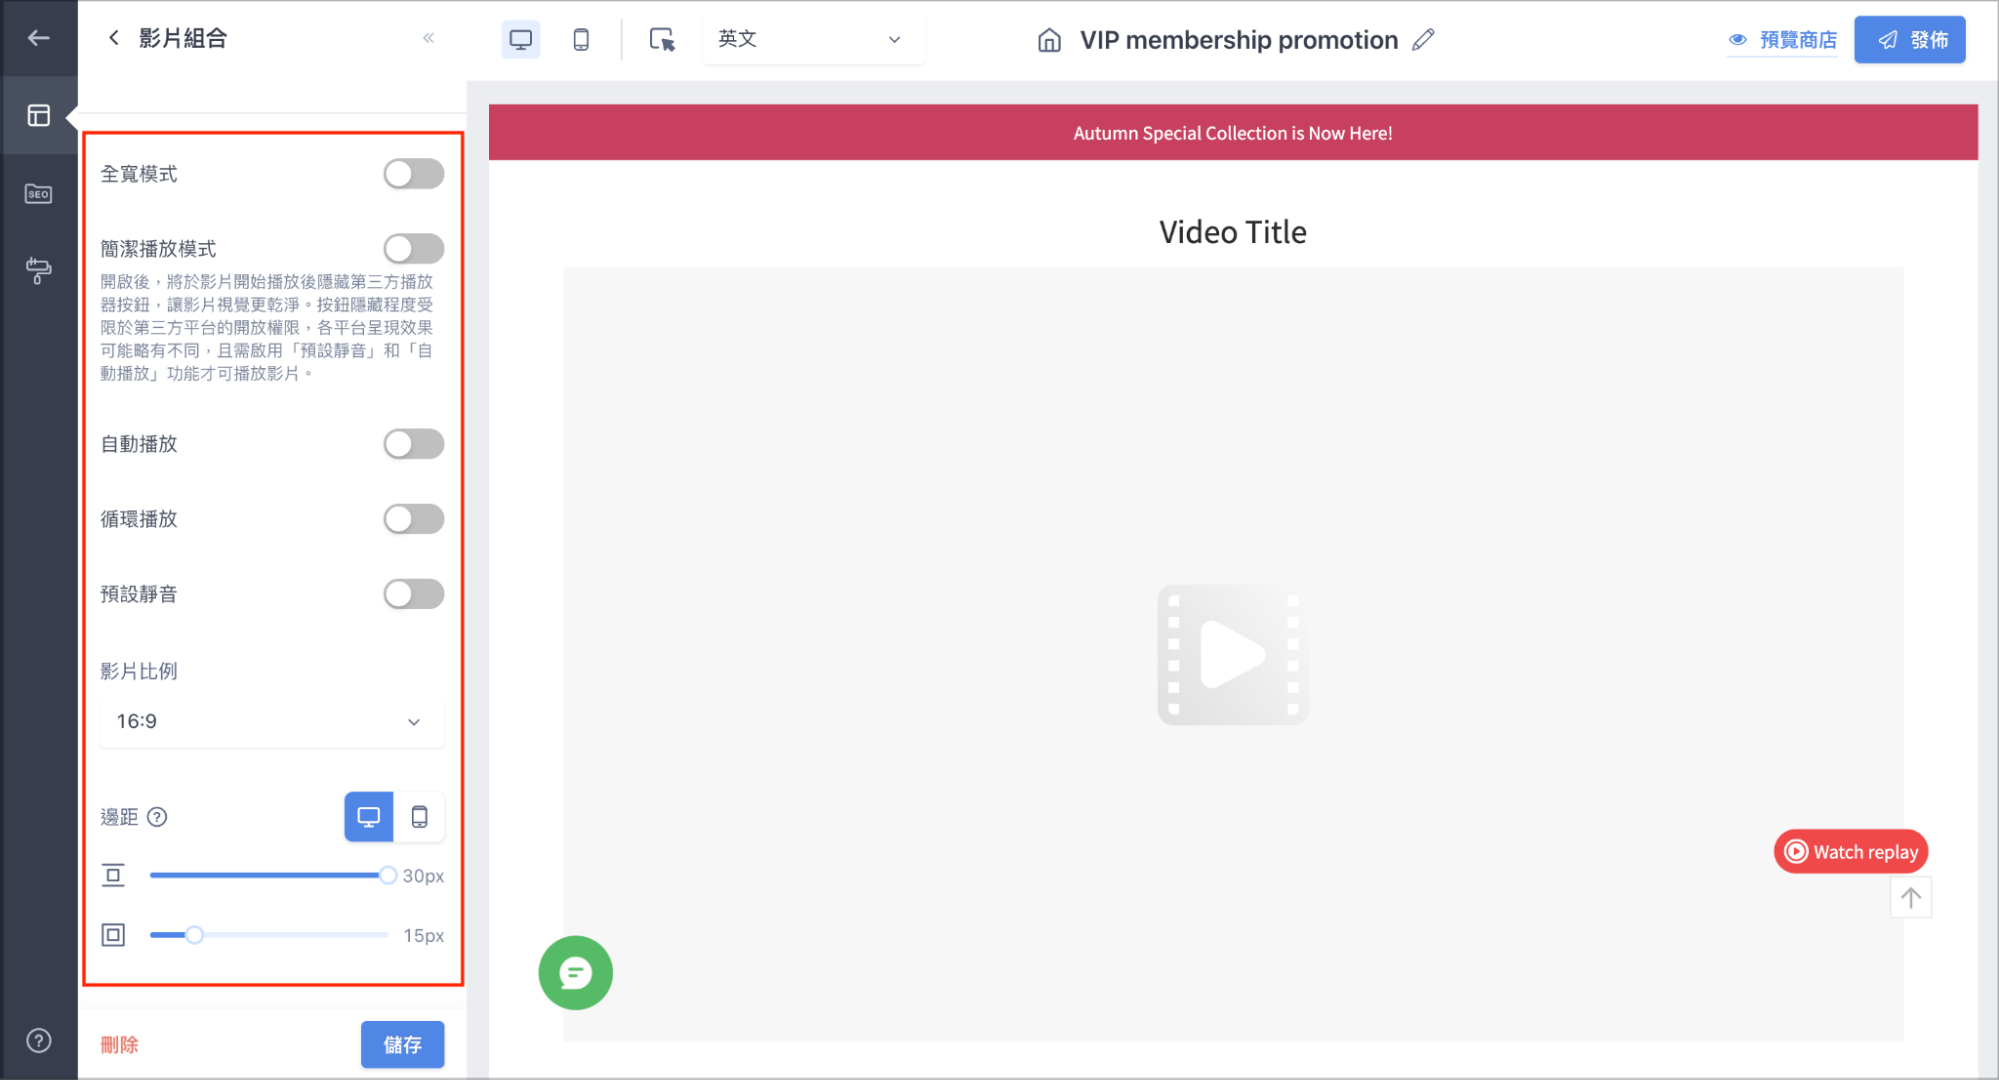This screenshot has width=1999, height=1080.
Task: Click the 邊距 help question mark icon
Action: [157, 817]
